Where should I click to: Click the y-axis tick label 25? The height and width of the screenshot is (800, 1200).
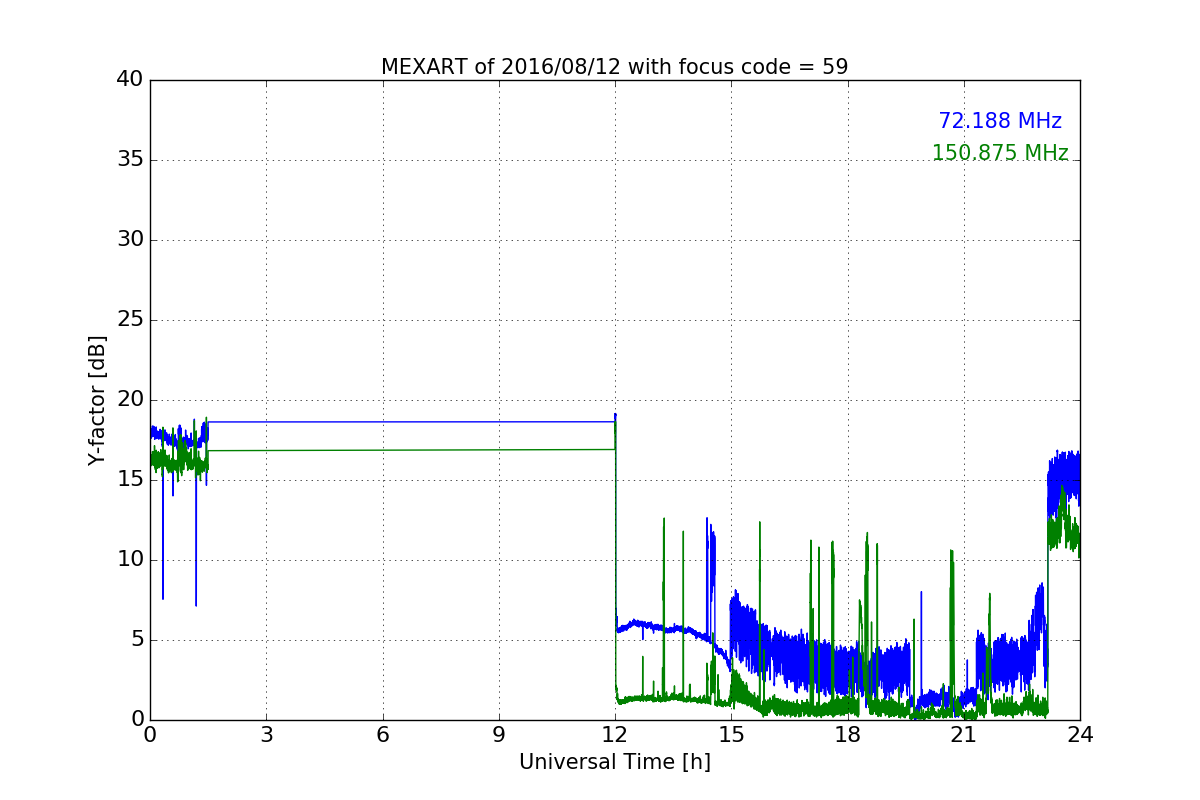pyautogui.click(x=130, y=320)
